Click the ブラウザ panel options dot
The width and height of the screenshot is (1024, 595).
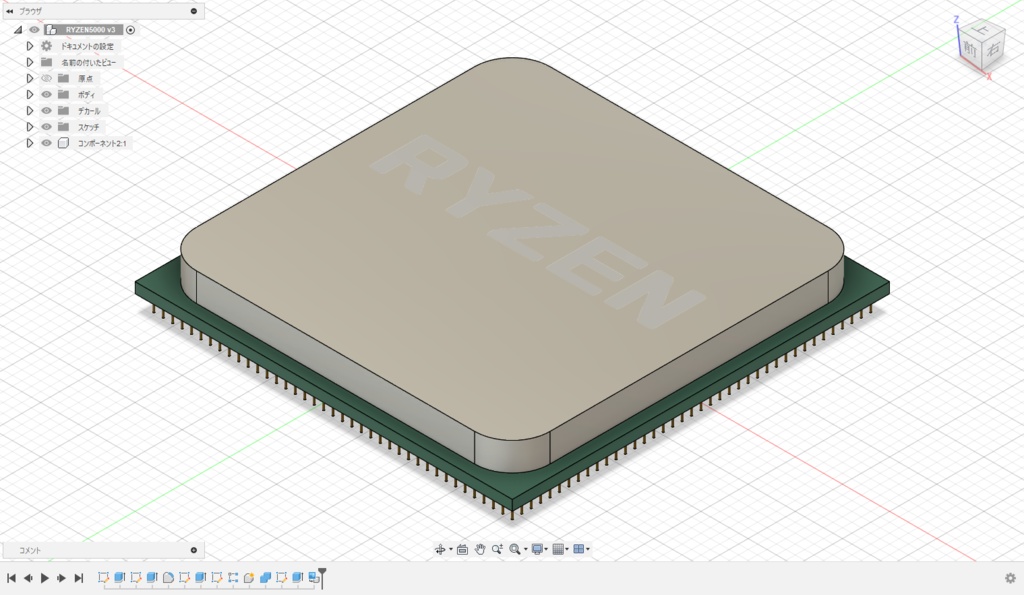[x=194, y=11]
